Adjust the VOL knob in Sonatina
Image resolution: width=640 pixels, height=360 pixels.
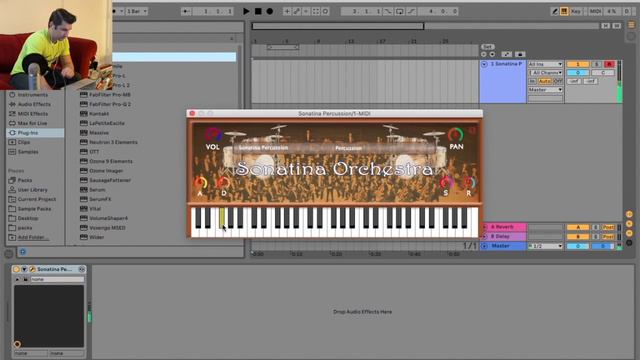click(212, 134)
